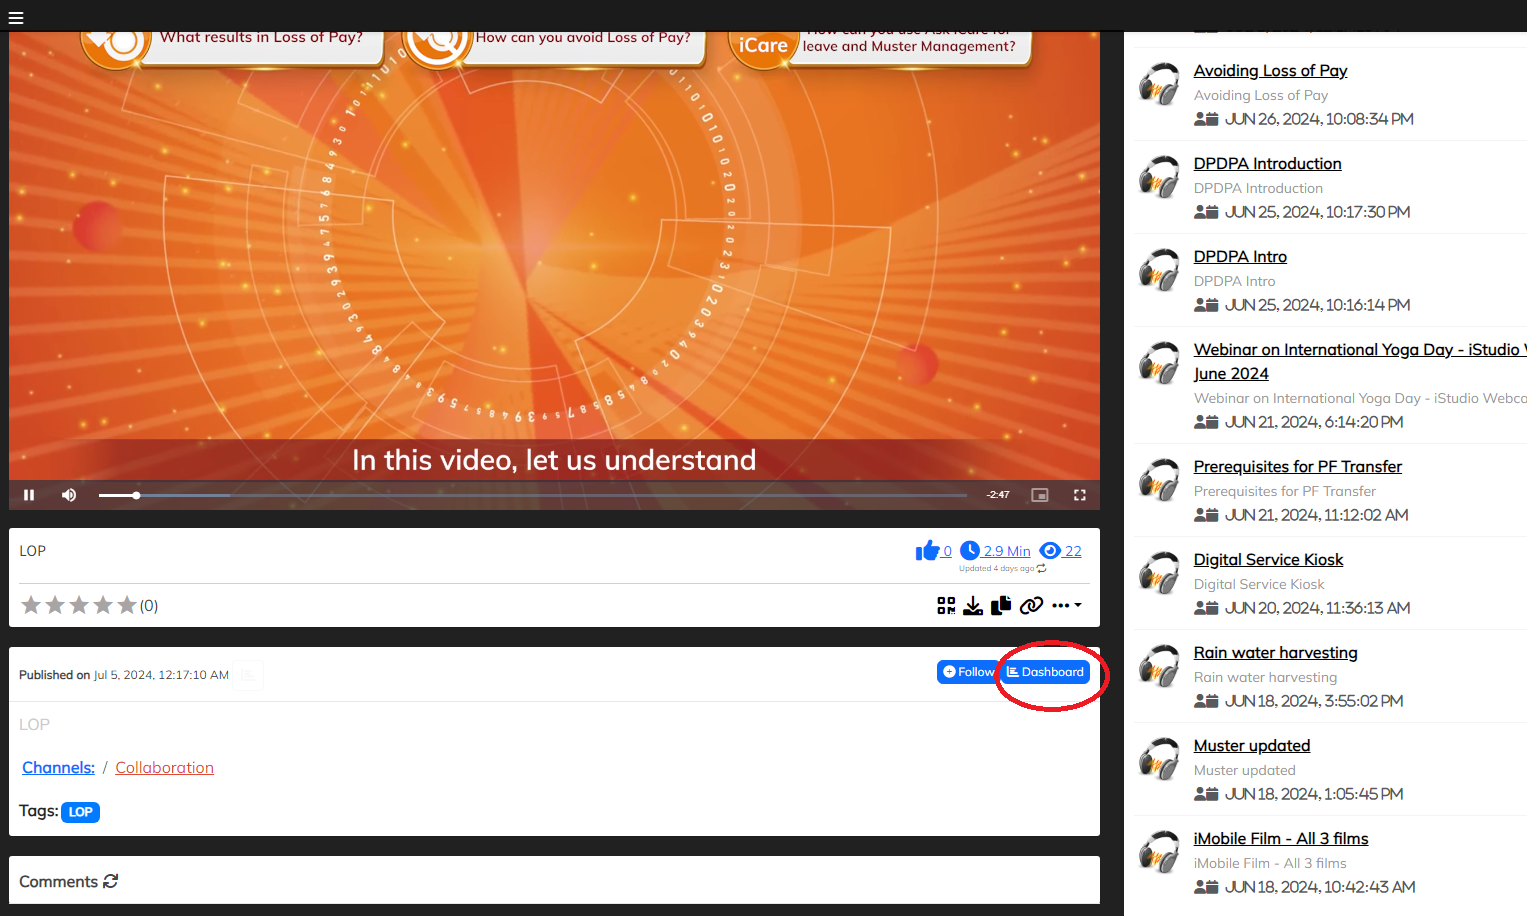Refresh the Comments section
The height and width of the screenshot is (916, 1527).
[110, 881]
